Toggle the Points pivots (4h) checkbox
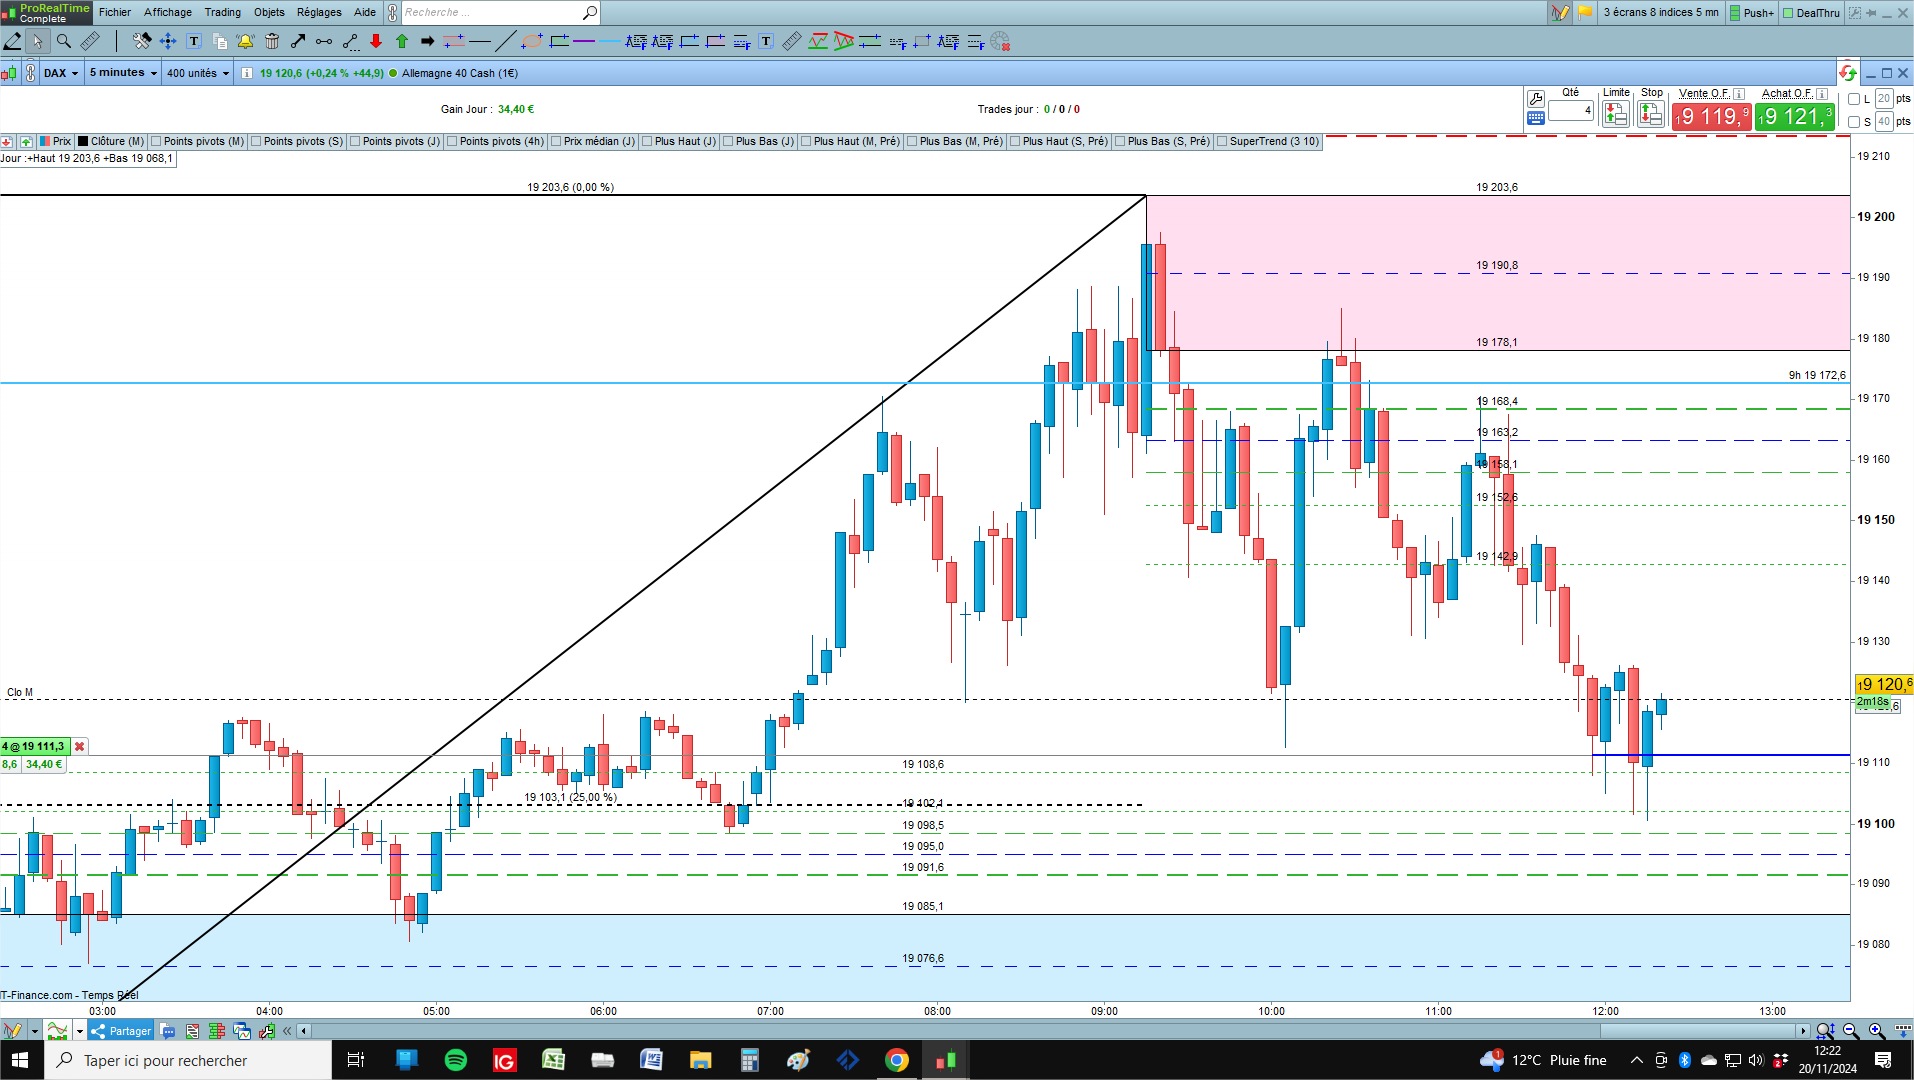The image size is (1914, 1080). click(x=453, y=142)
